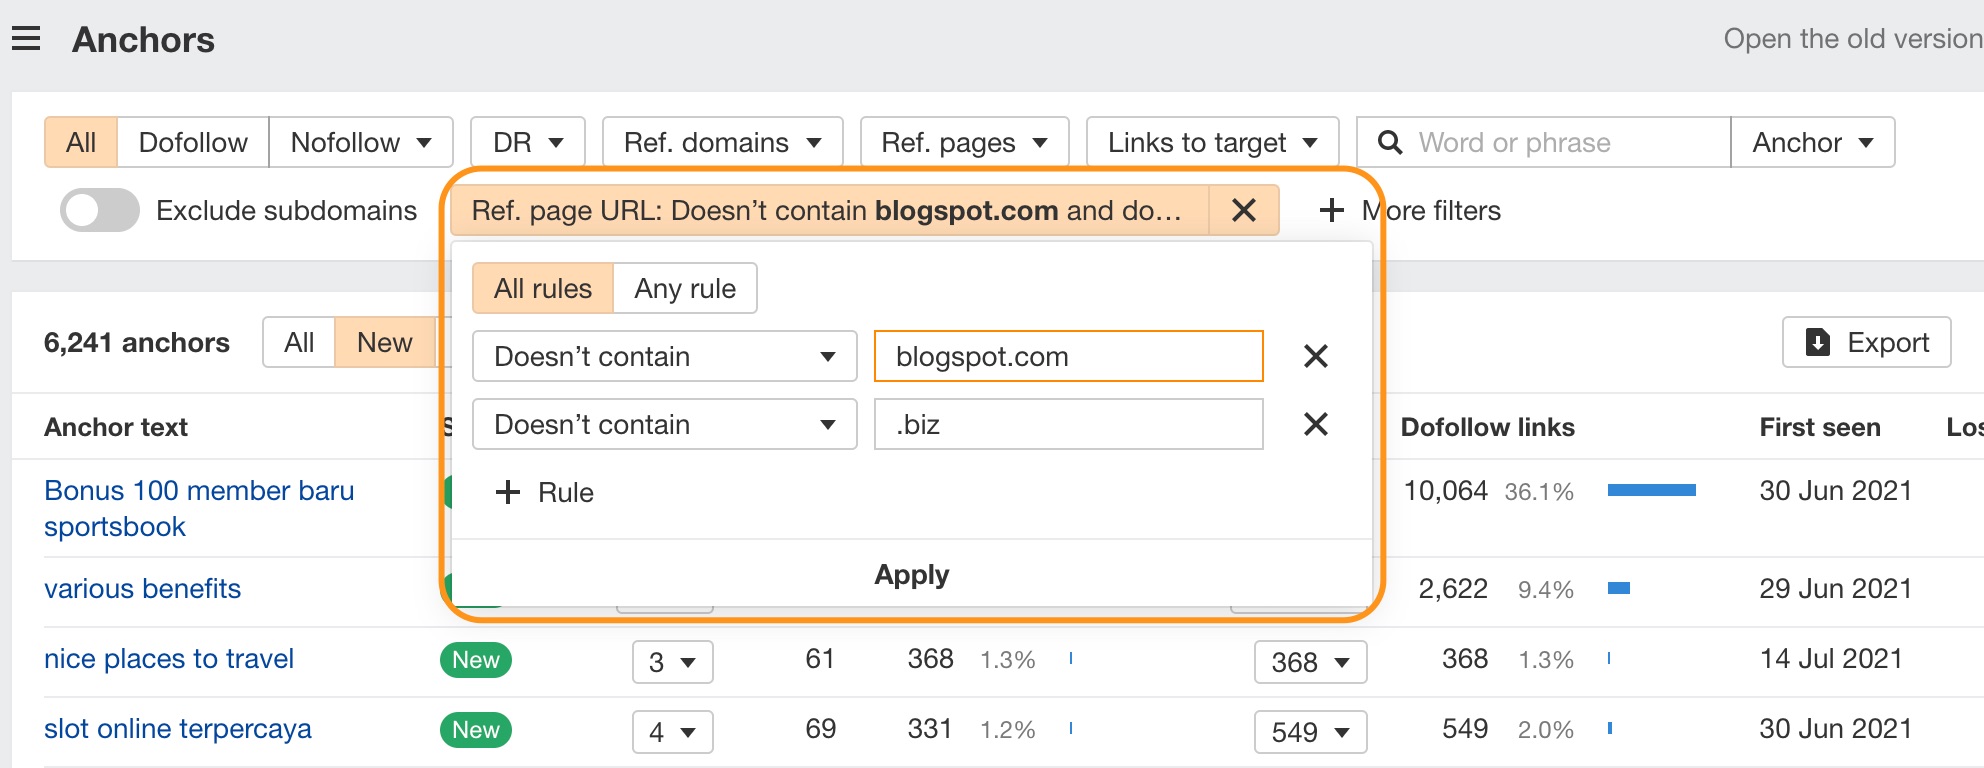Add a new rule with plus icon

[x=508, y=492]
